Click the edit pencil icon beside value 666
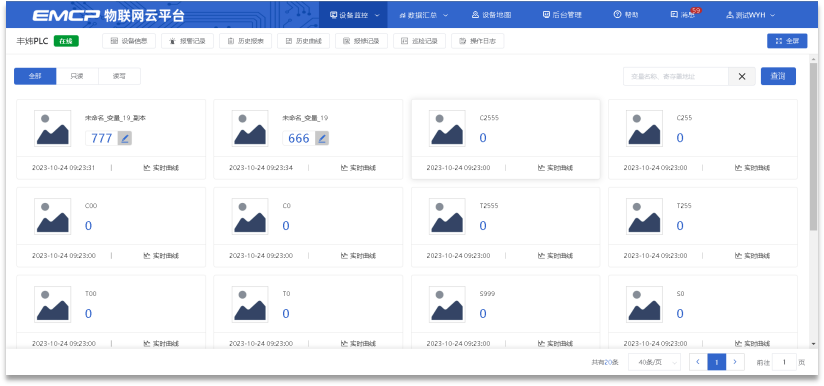This screenshot has width=824, height=386. 322,138
